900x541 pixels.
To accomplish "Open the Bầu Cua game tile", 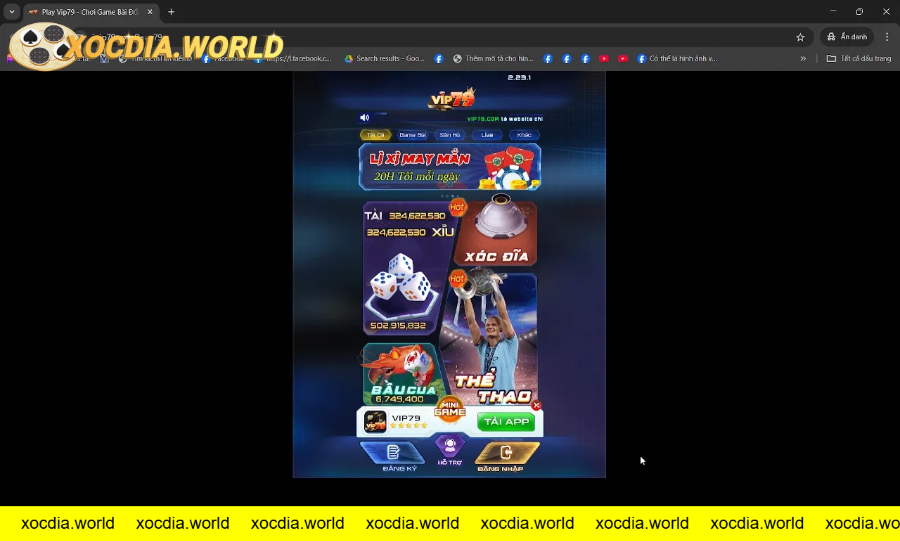I will (x=401, y=374).
